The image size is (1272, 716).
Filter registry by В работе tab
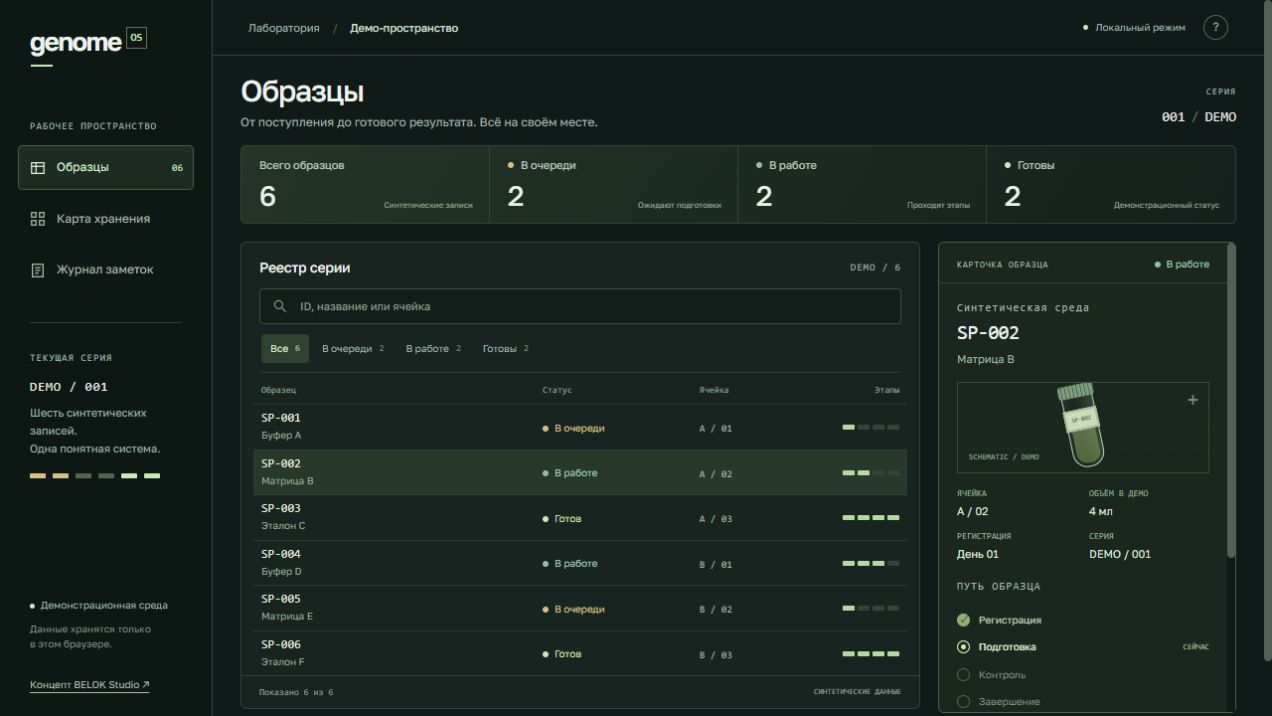click(433, 349)
